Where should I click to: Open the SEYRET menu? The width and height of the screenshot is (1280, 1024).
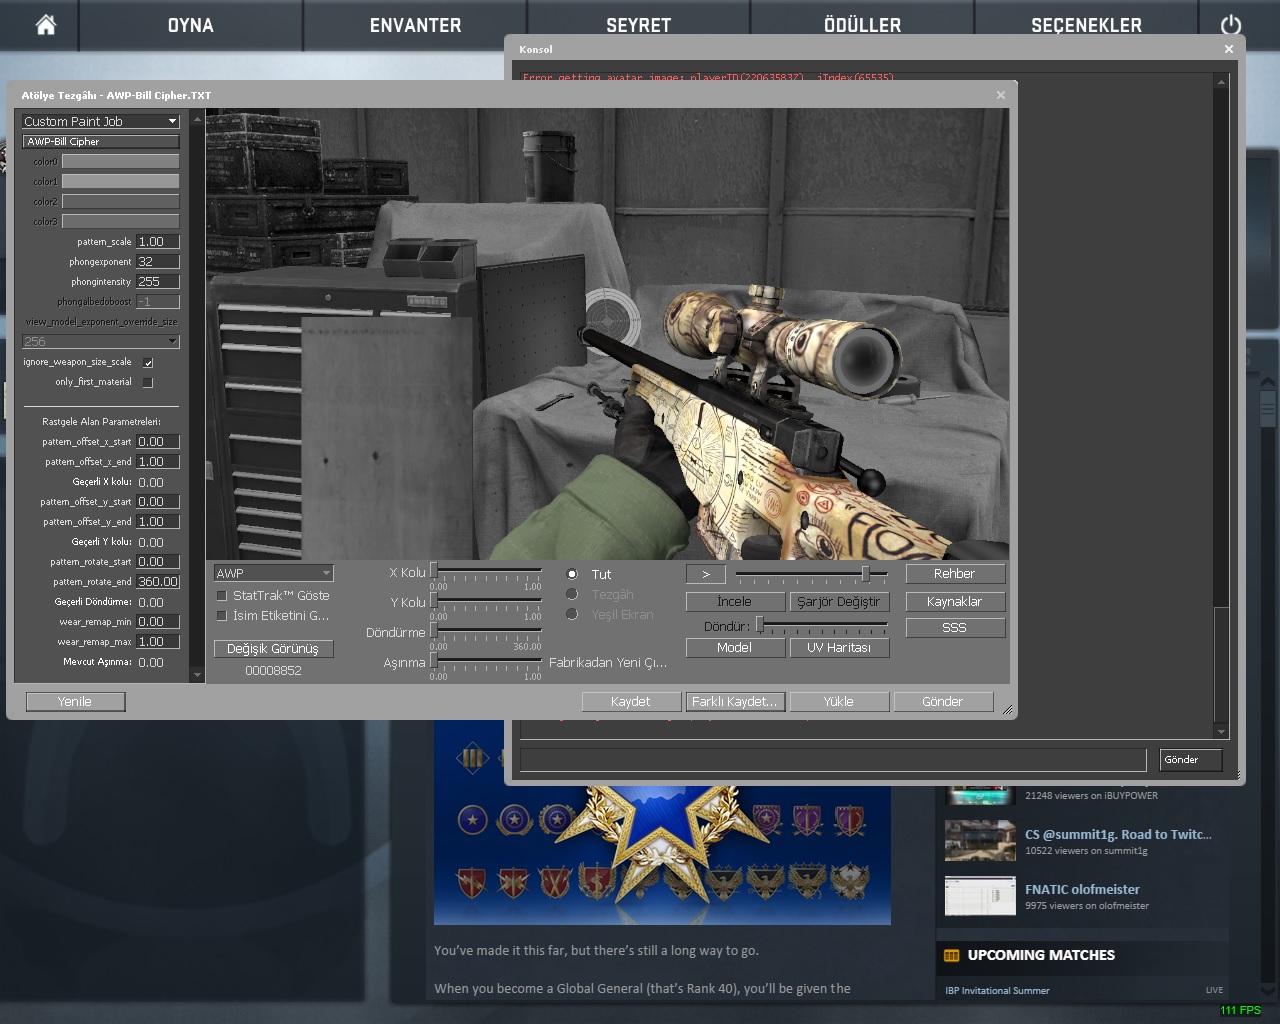(x=638, y=25)
